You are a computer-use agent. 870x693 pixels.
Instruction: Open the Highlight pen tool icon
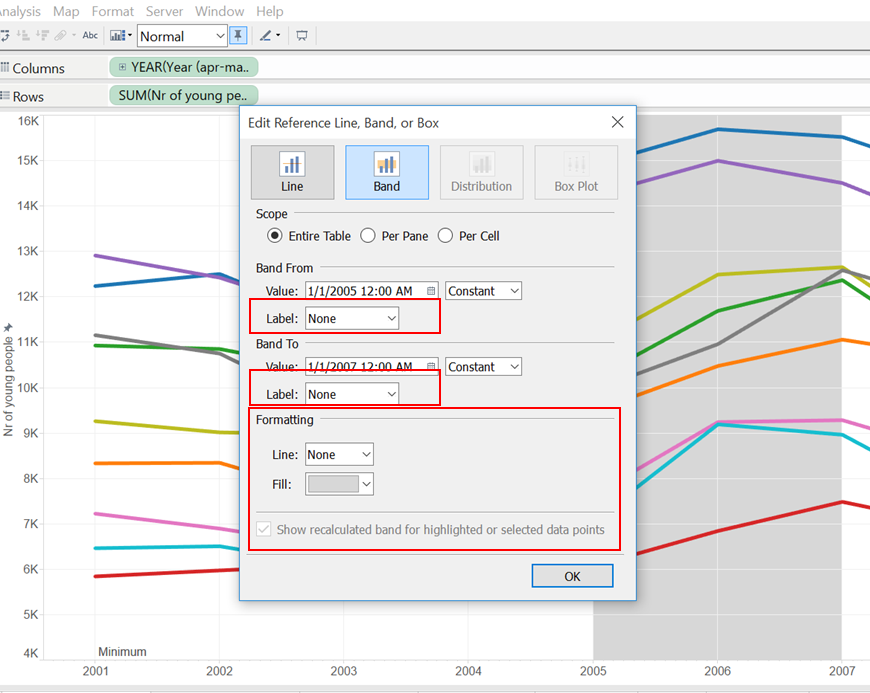(266, 36)
